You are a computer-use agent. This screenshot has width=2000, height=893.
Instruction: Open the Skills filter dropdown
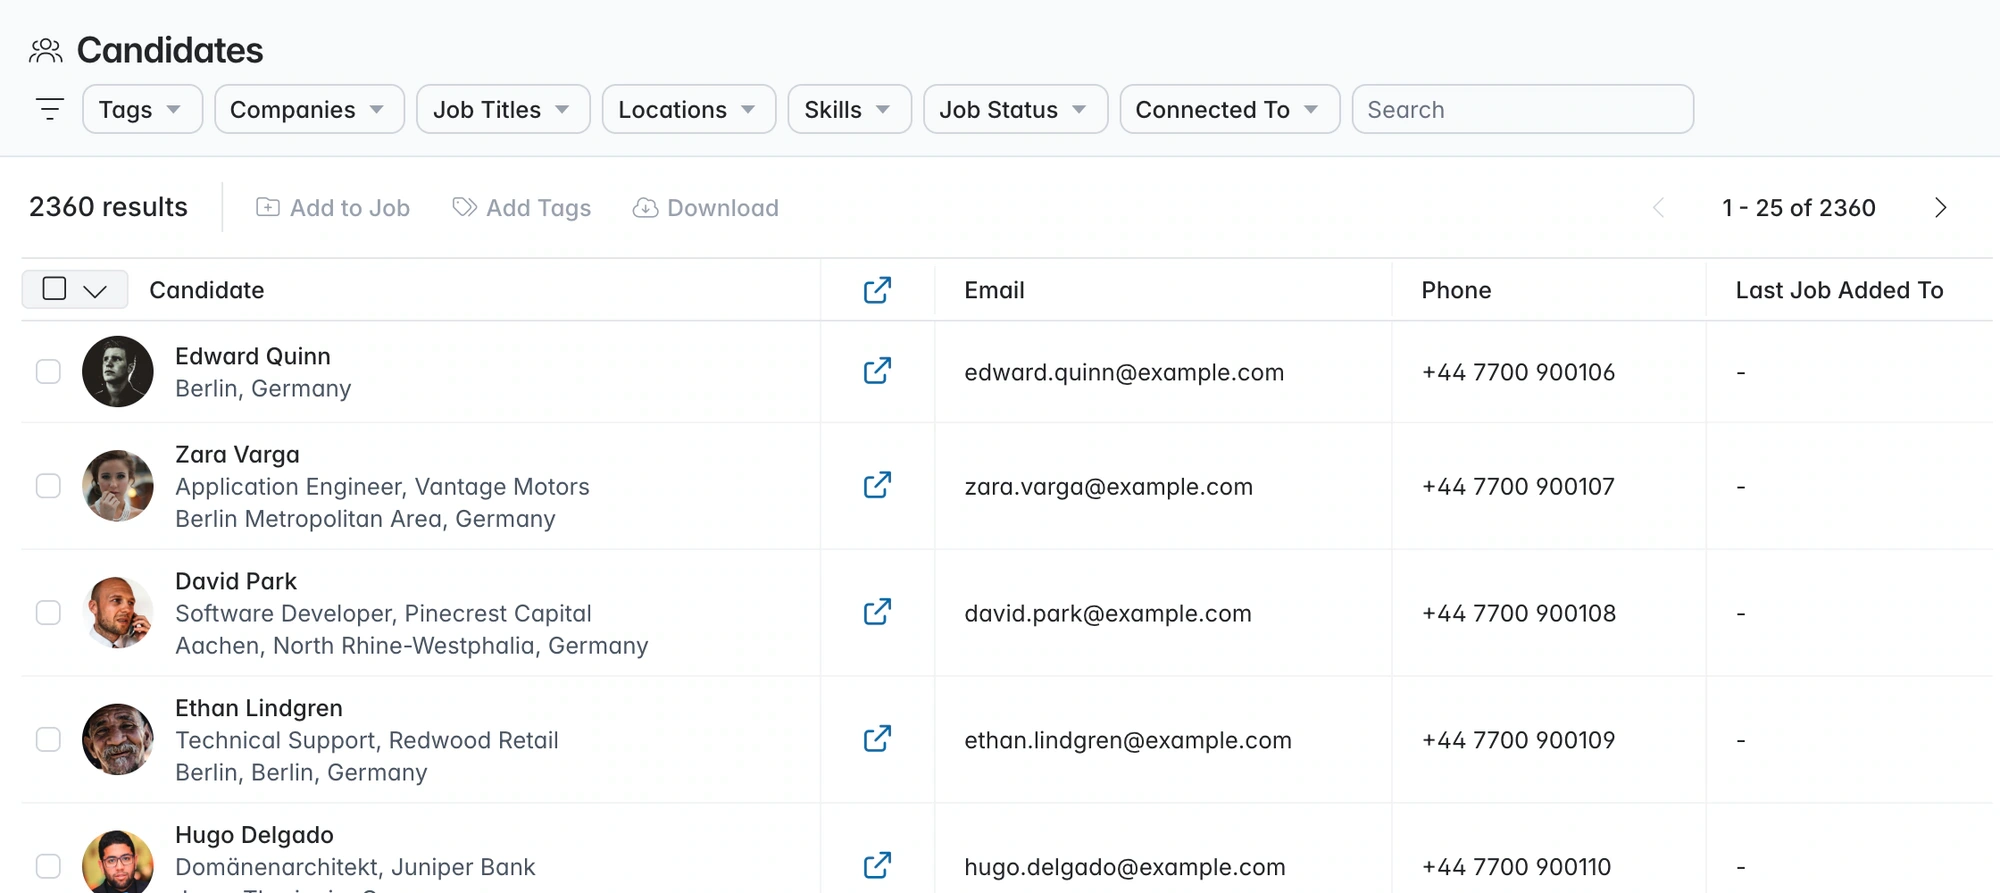point(850,109)
